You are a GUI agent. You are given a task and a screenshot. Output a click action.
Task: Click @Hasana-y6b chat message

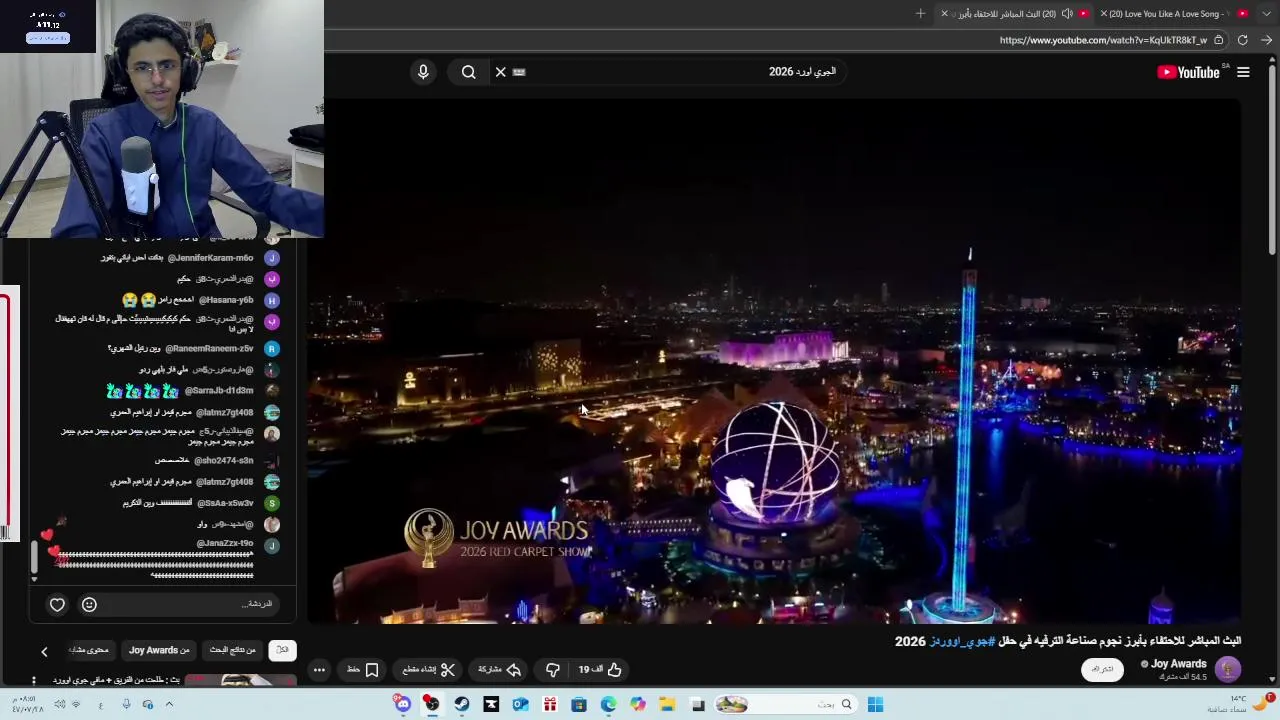(188, 300)
